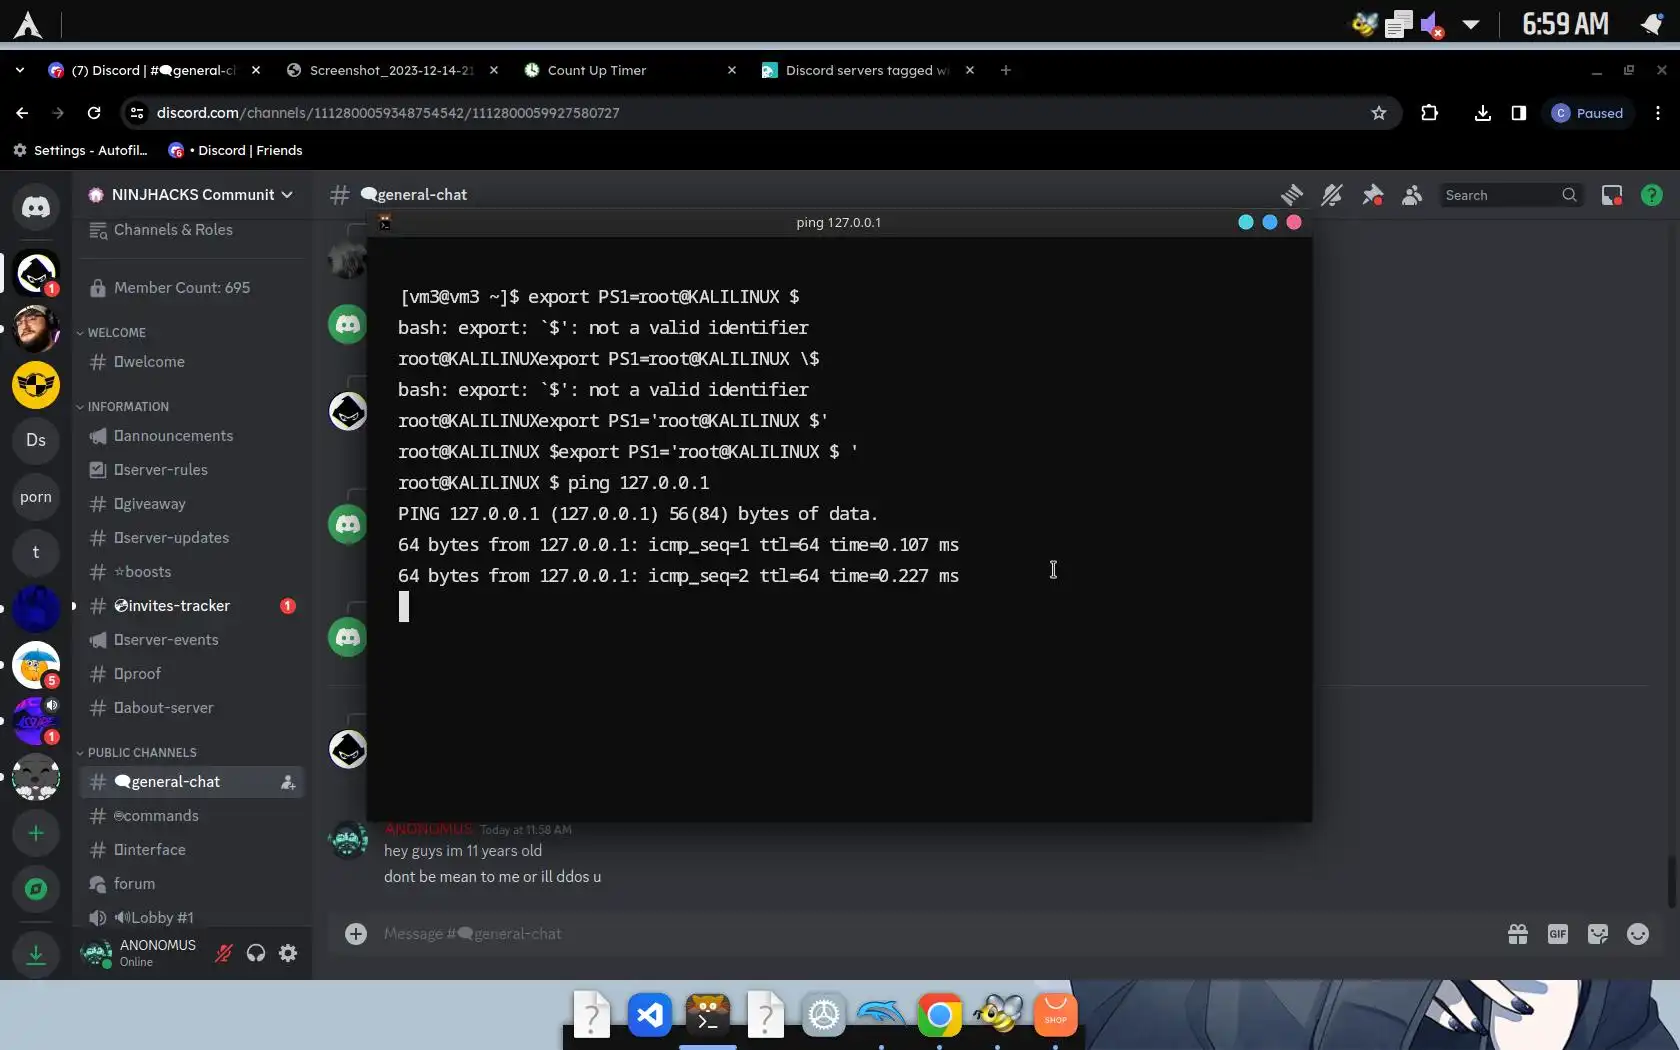Open the welcome channel
Image resolution: width=1680 pixels, height=1050 pixels.
pos(192,362)
